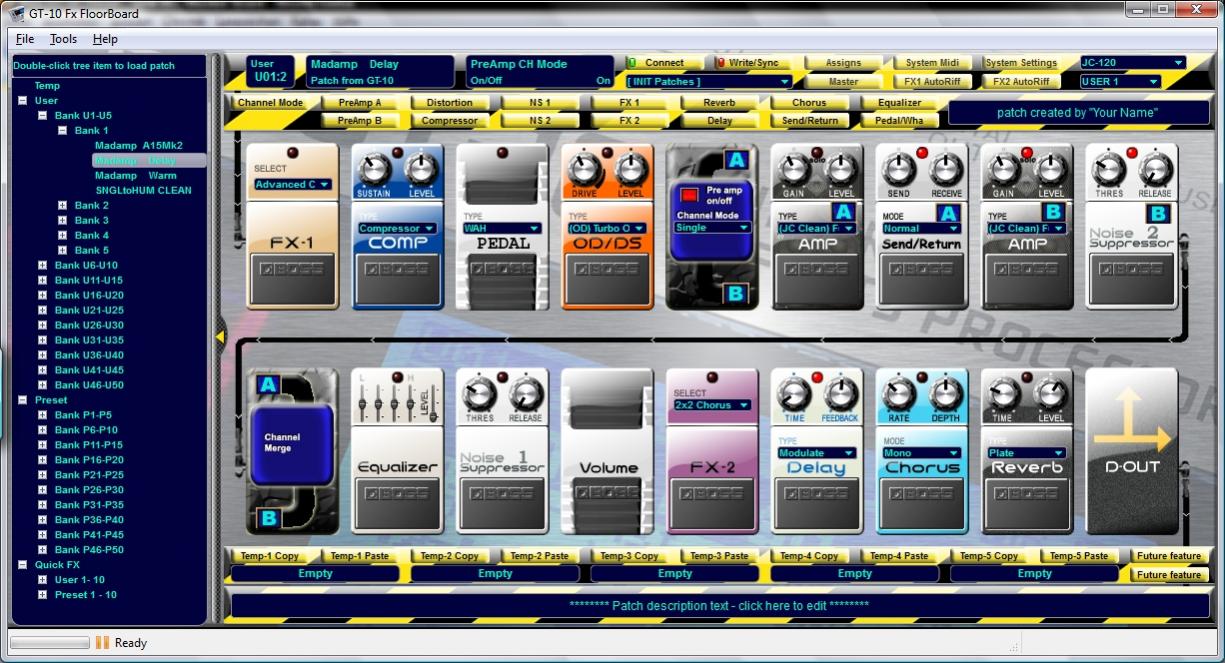Click the Delay pedal footswitch
Image resolution: width=1225 pixels, height=663 pixels.
click(x=817, y=501)
